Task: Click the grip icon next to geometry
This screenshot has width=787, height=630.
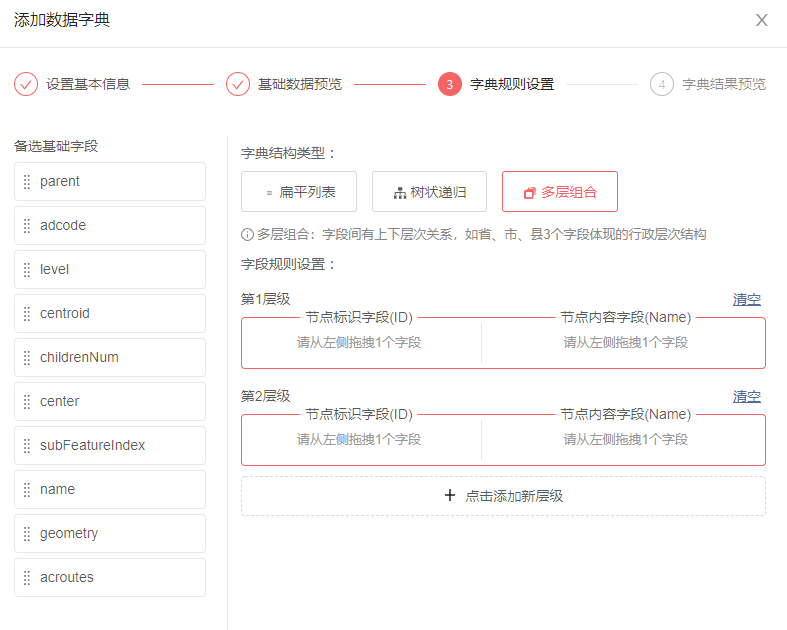Action: click(27, 534)
